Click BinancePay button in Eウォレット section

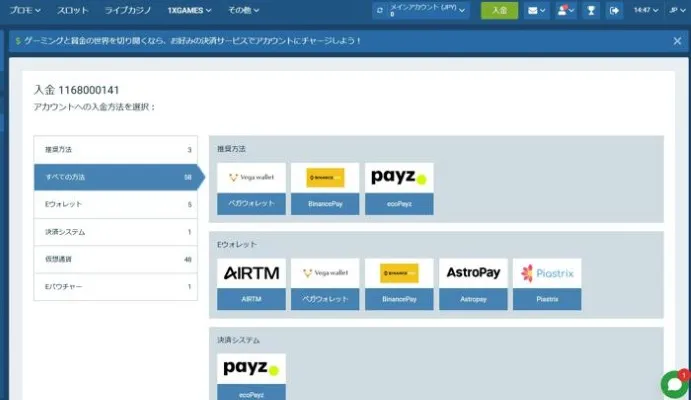tap(399, 299)
